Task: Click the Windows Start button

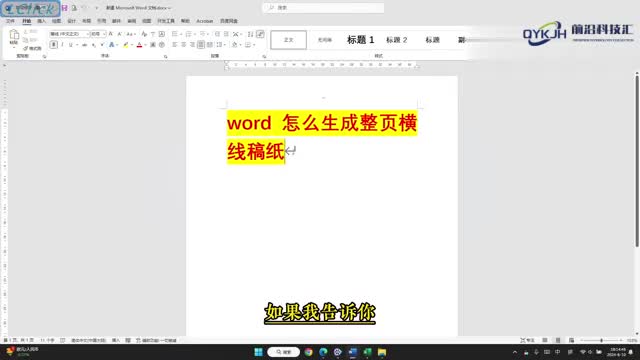Action: tap(258, 352)
